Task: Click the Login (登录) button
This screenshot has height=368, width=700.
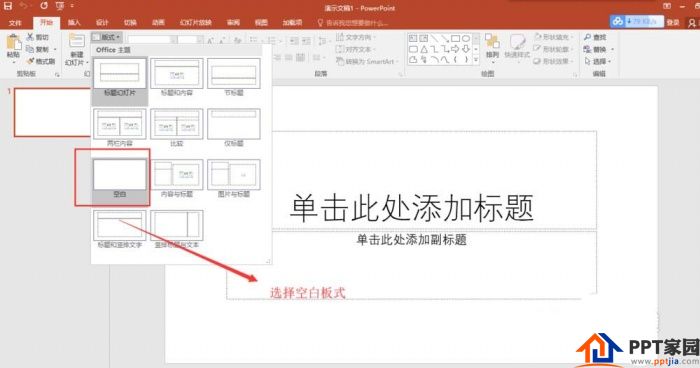Action: tap(673, 22)
